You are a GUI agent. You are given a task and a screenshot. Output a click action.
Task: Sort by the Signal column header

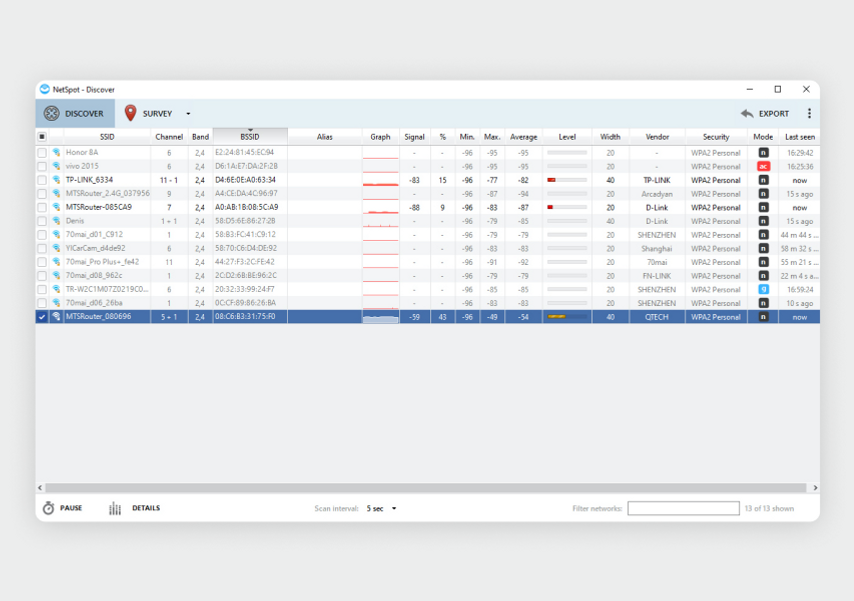[x=414, y=137]
